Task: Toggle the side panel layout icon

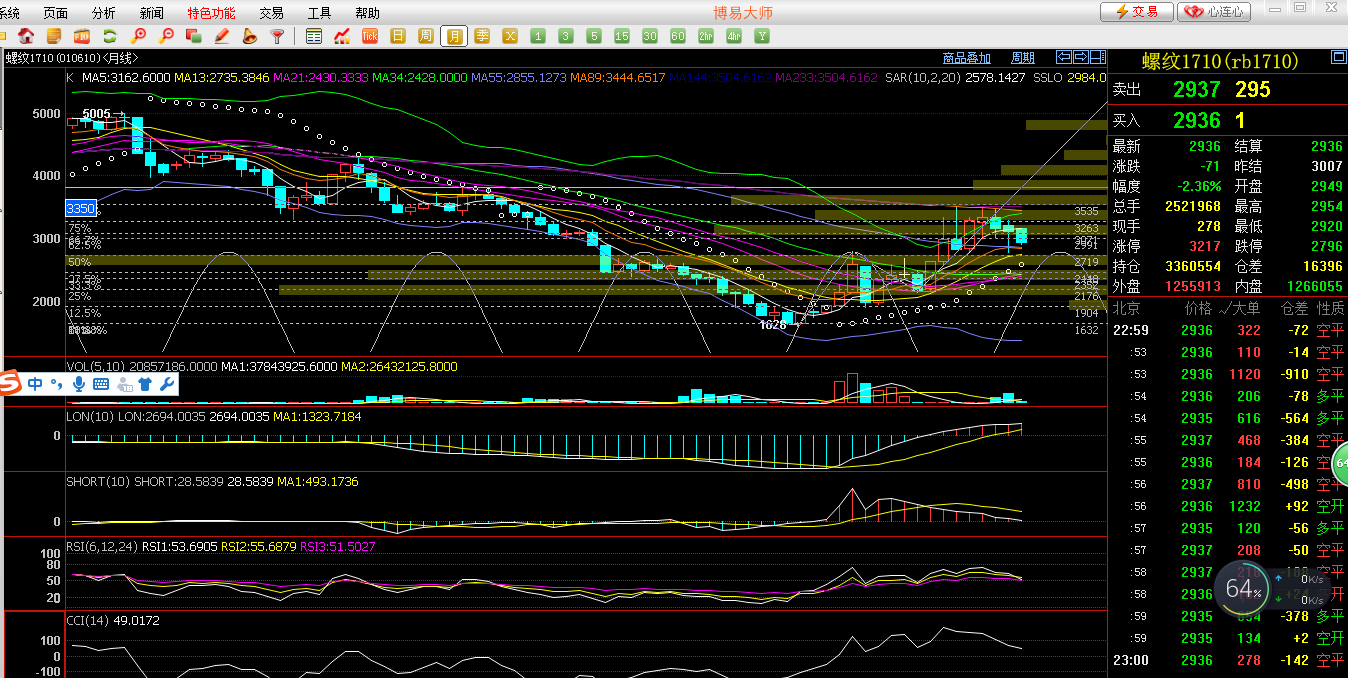Action: (1098, 57)
